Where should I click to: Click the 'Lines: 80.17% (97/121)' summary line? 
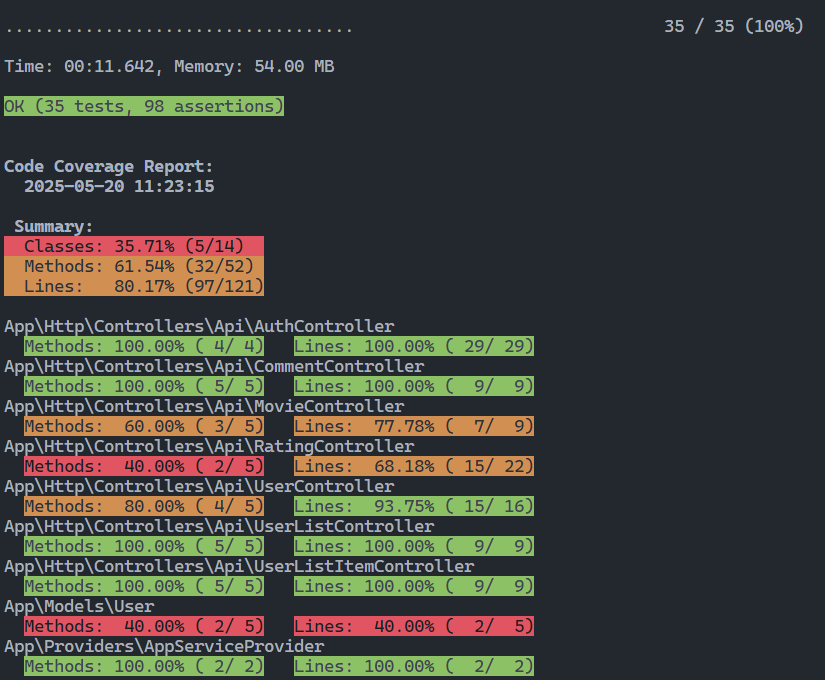coord(134,286)
